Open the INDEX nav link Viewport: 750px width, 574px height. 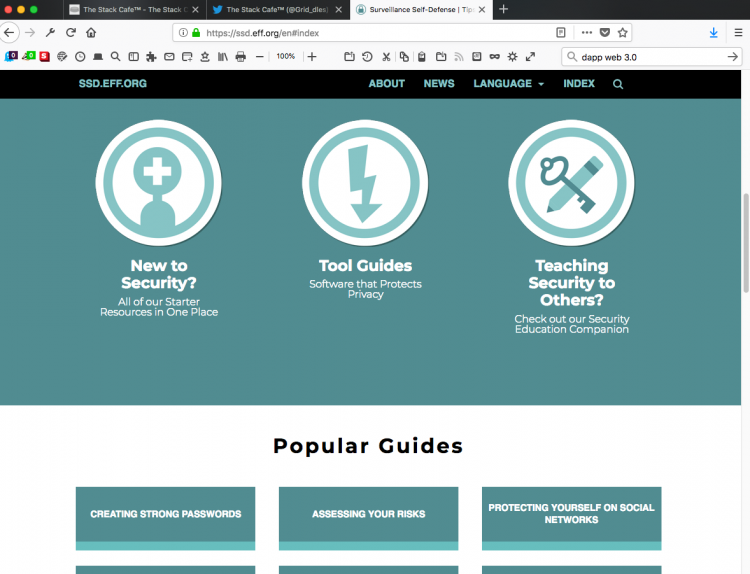pyautogui.click(x=579, y=84)
